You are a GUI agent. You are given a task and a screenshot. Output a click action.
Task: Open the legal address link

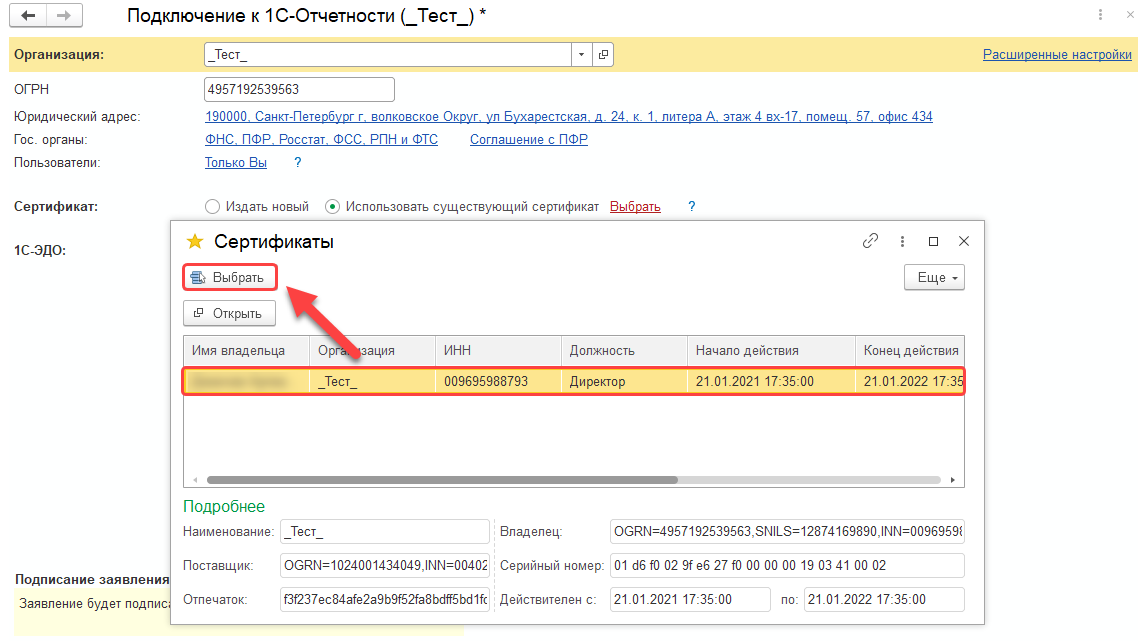568,117
